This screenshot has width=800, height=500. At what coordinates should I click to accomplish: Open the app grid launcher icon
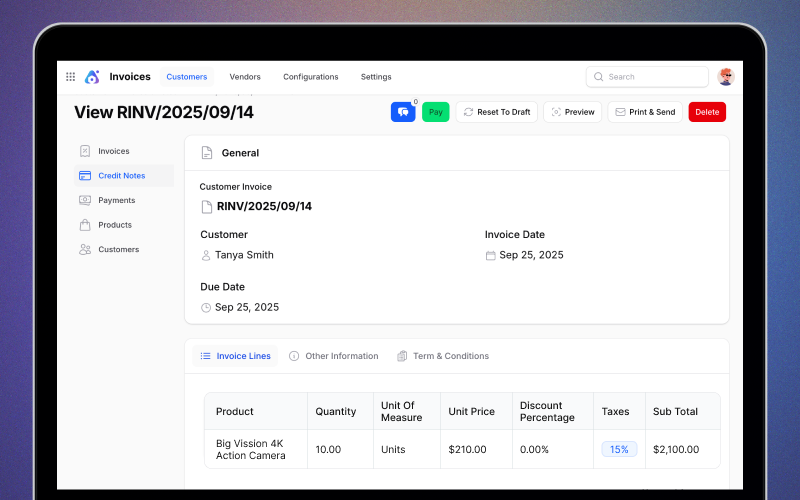tap(70, 77)
